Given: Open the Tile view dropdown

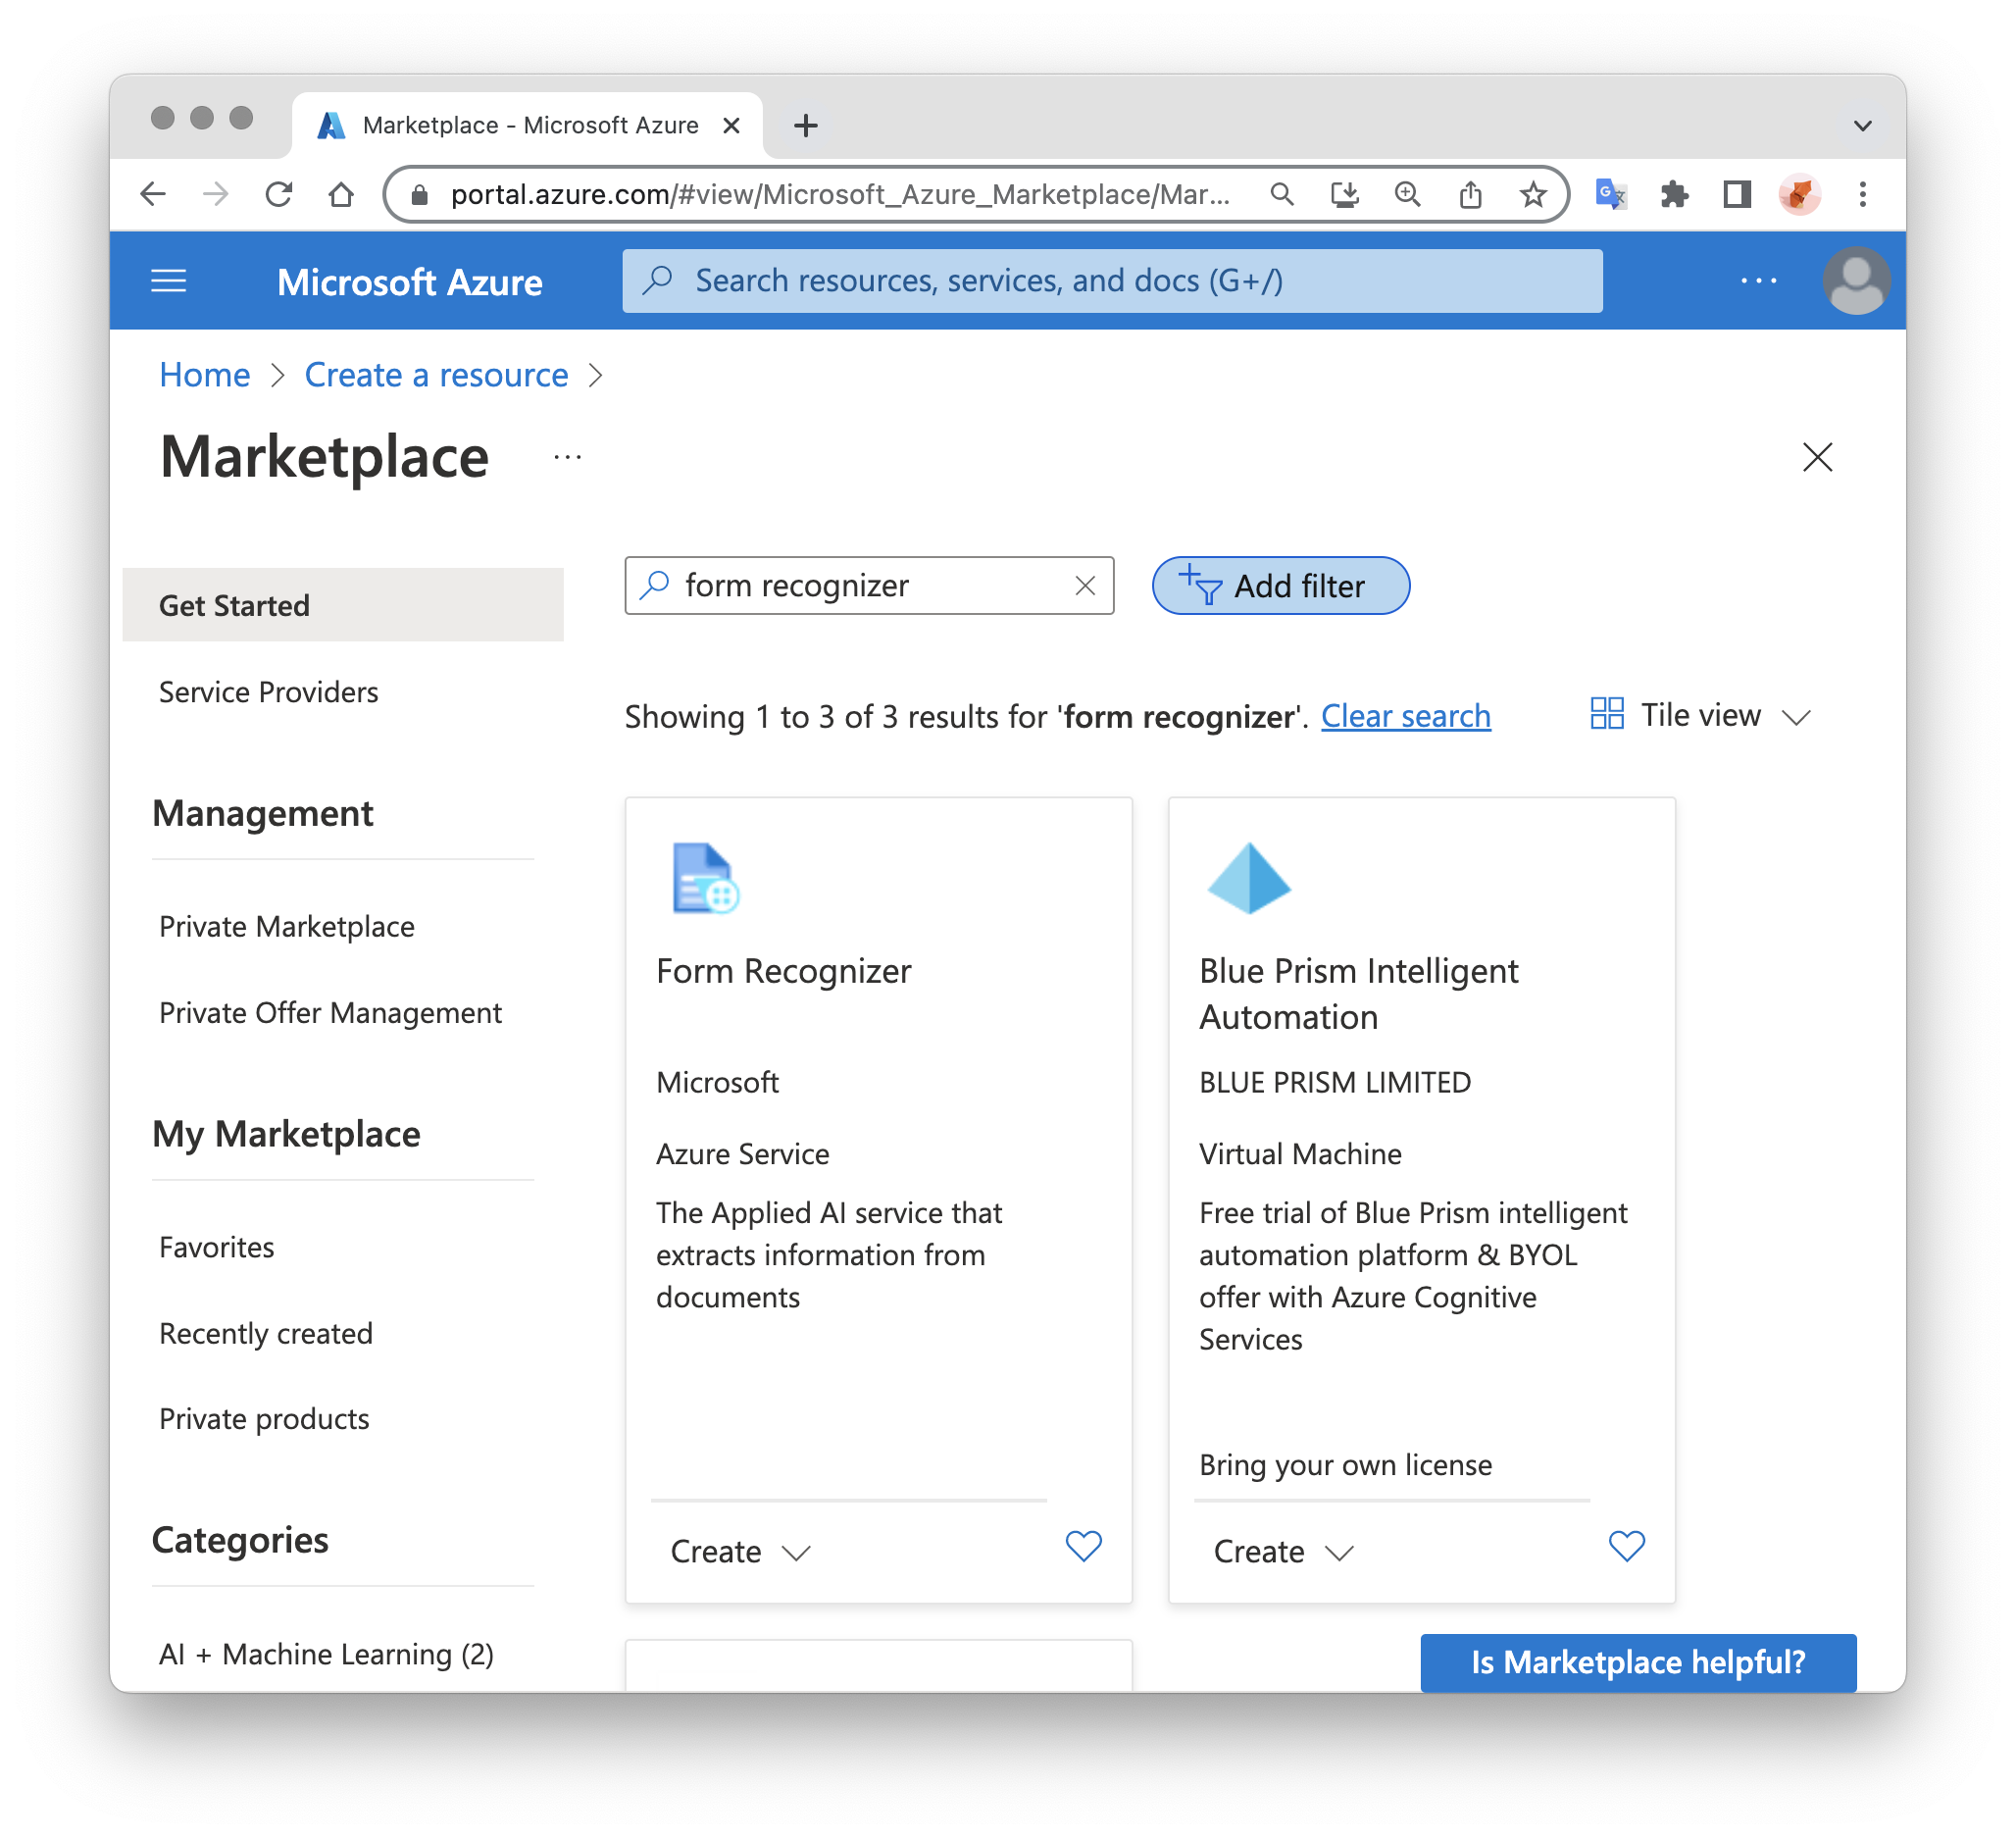Looking at the screenshot, I should click(1700, 715).
